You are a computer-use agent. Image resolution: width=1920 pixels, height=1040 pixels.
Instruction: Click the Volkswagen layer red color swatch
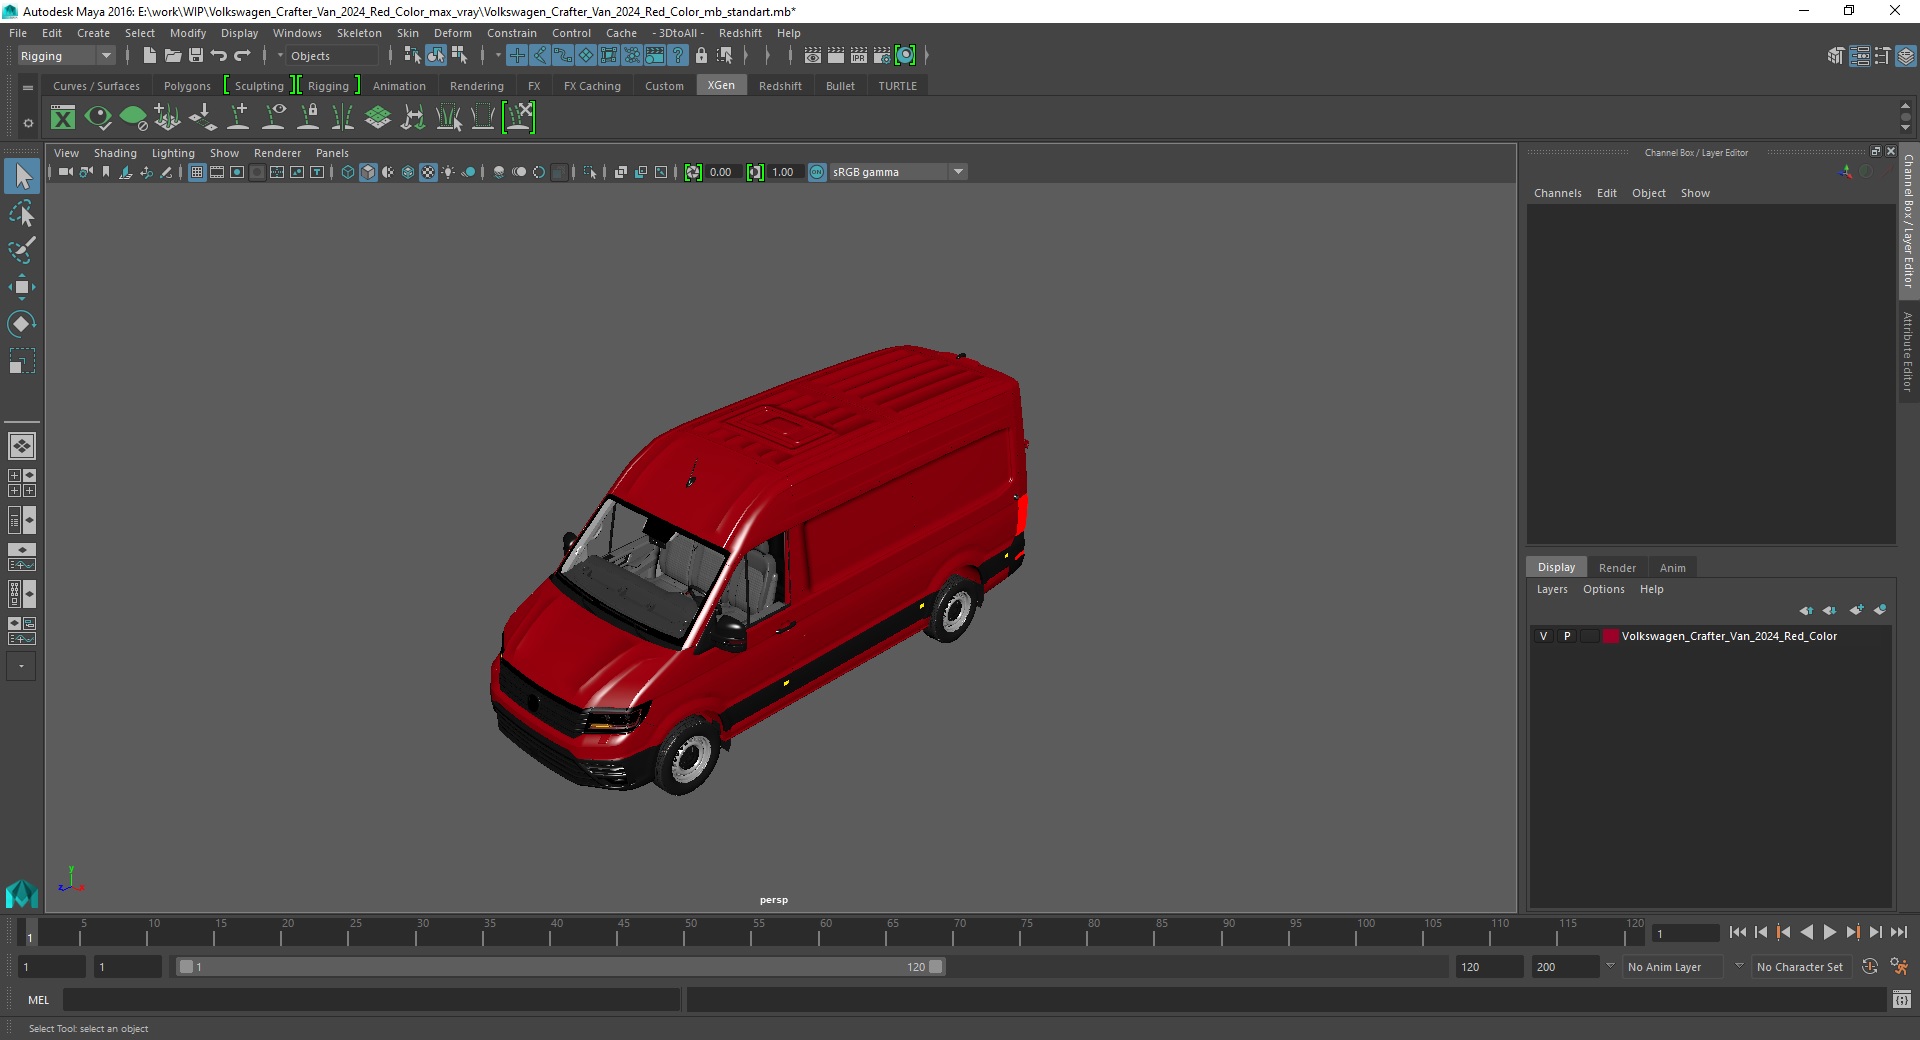pos(1610,636)
